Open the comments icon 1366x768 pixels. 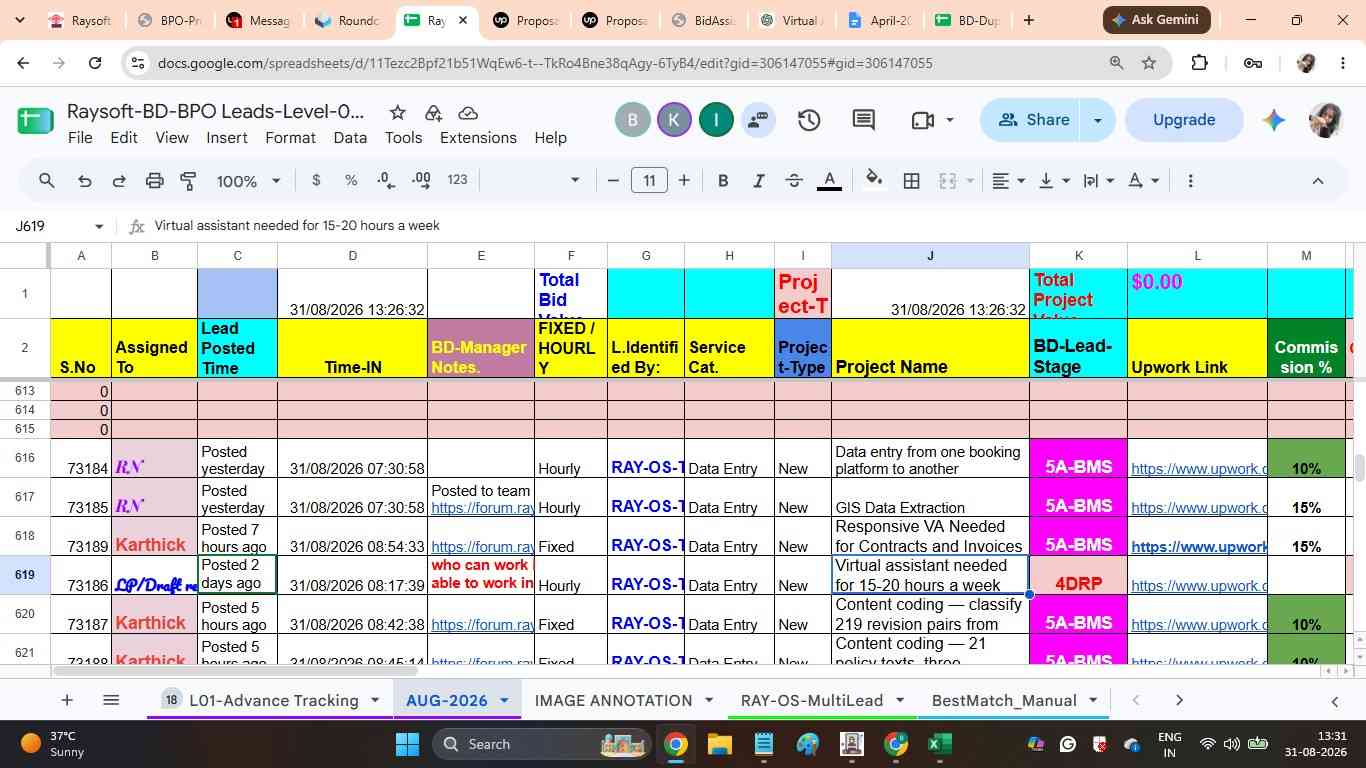tap(864, 120)
